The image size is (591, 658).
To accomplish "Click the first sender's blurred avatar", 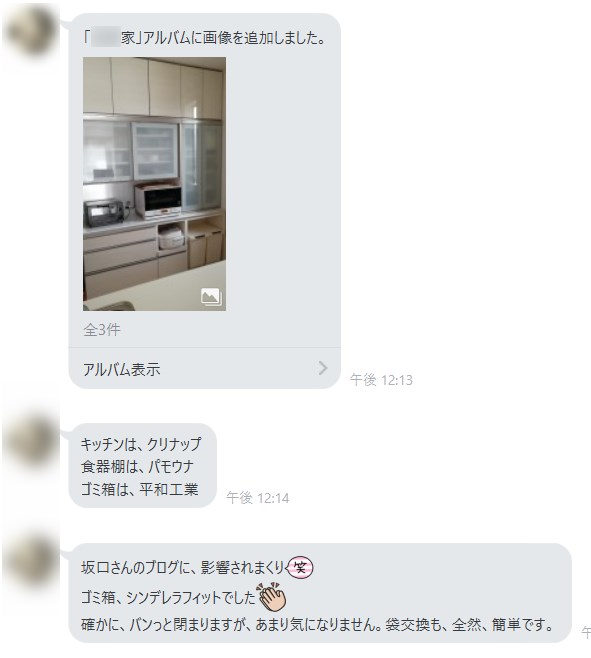I will click(31, 31).
